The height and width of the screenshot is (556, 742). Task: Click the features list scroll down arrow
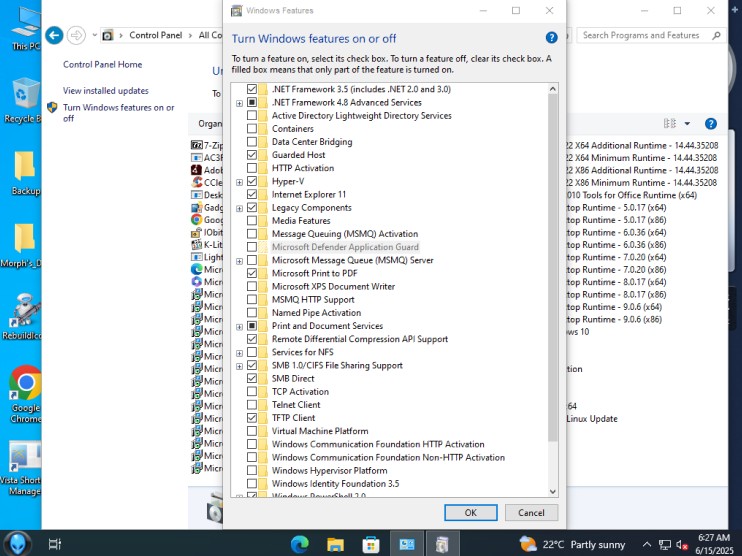(553, 492)
